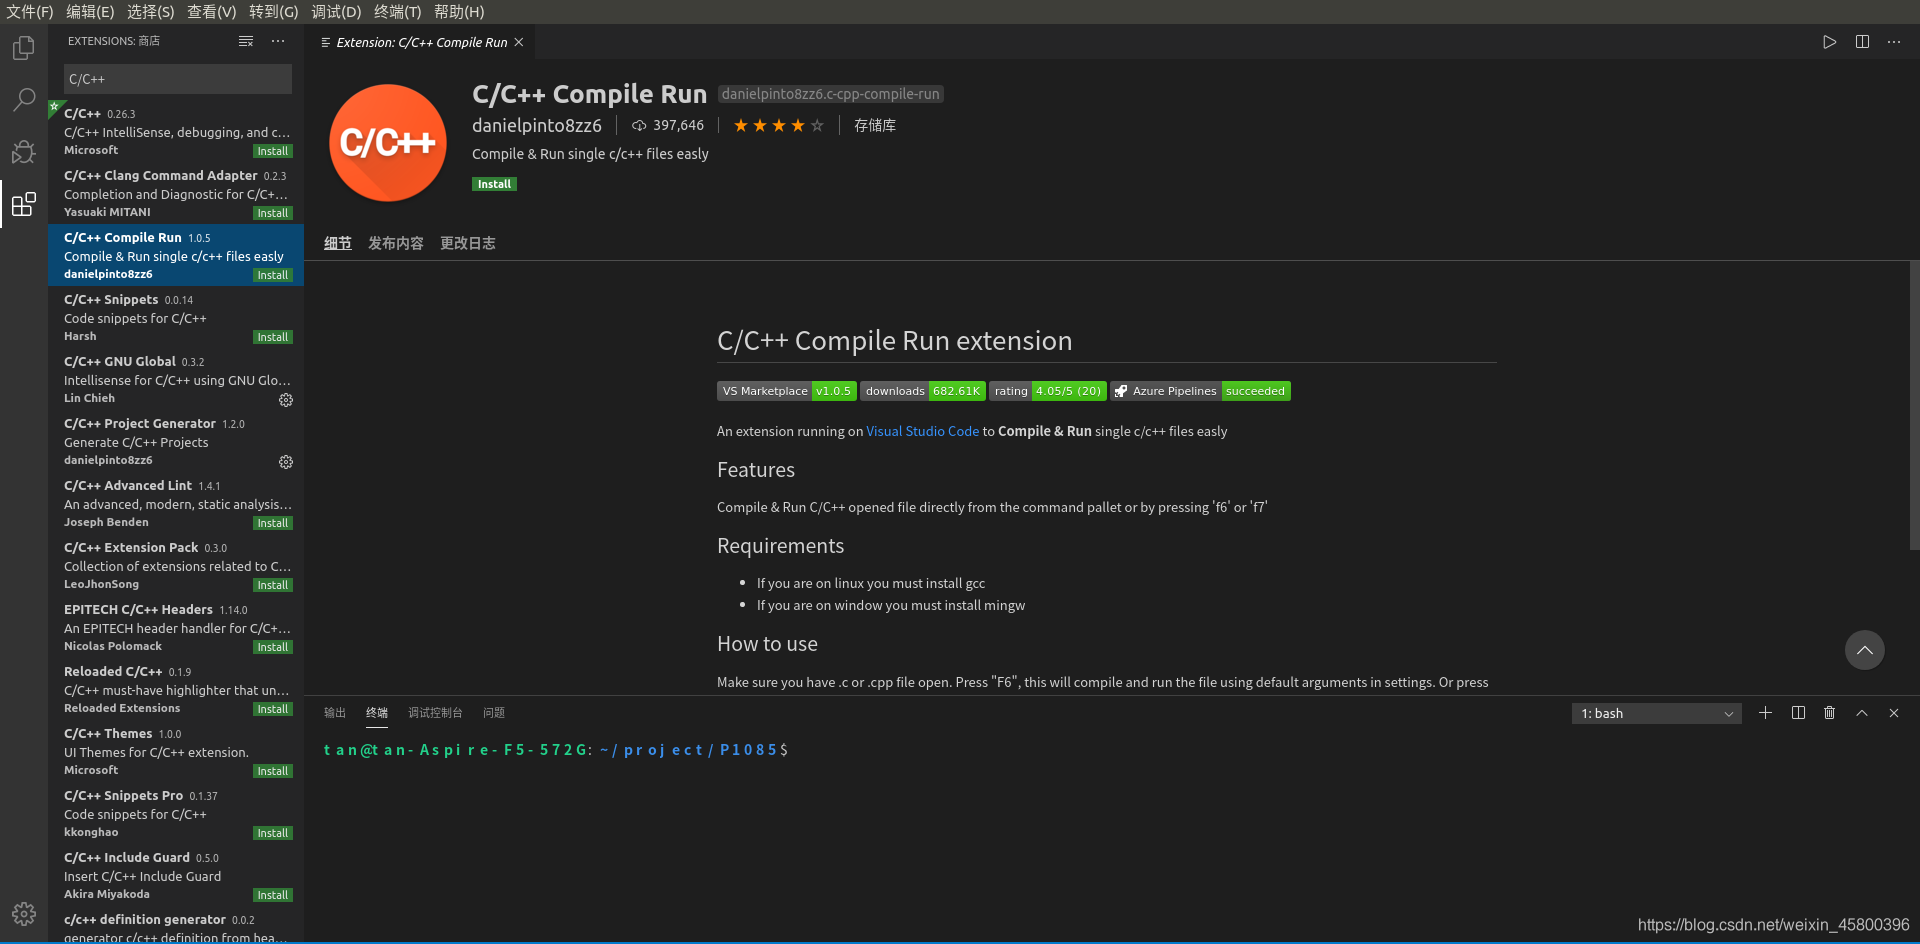Screen dimensions: 1920x944
Task: Click the C/C++ Compile Run extension logo
Action: point(388,143)
